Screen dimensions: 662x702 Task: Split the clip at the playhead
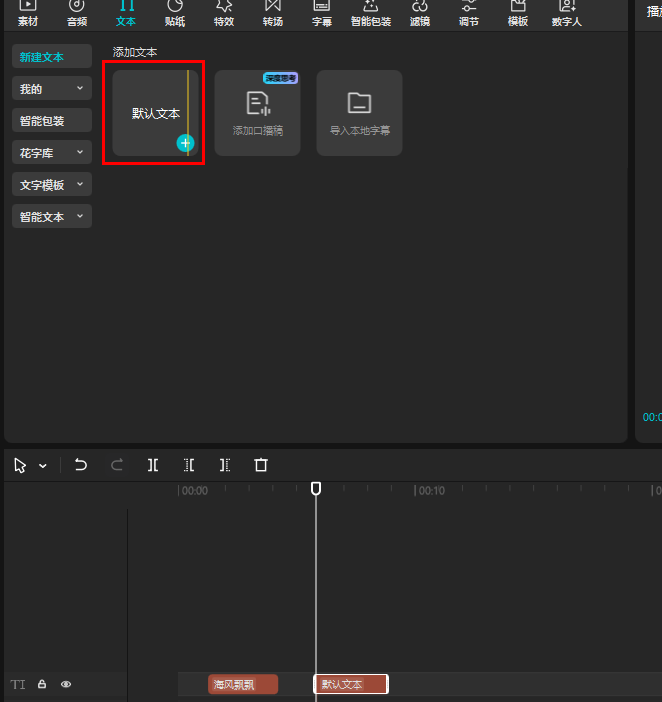[x=153, y=465]
